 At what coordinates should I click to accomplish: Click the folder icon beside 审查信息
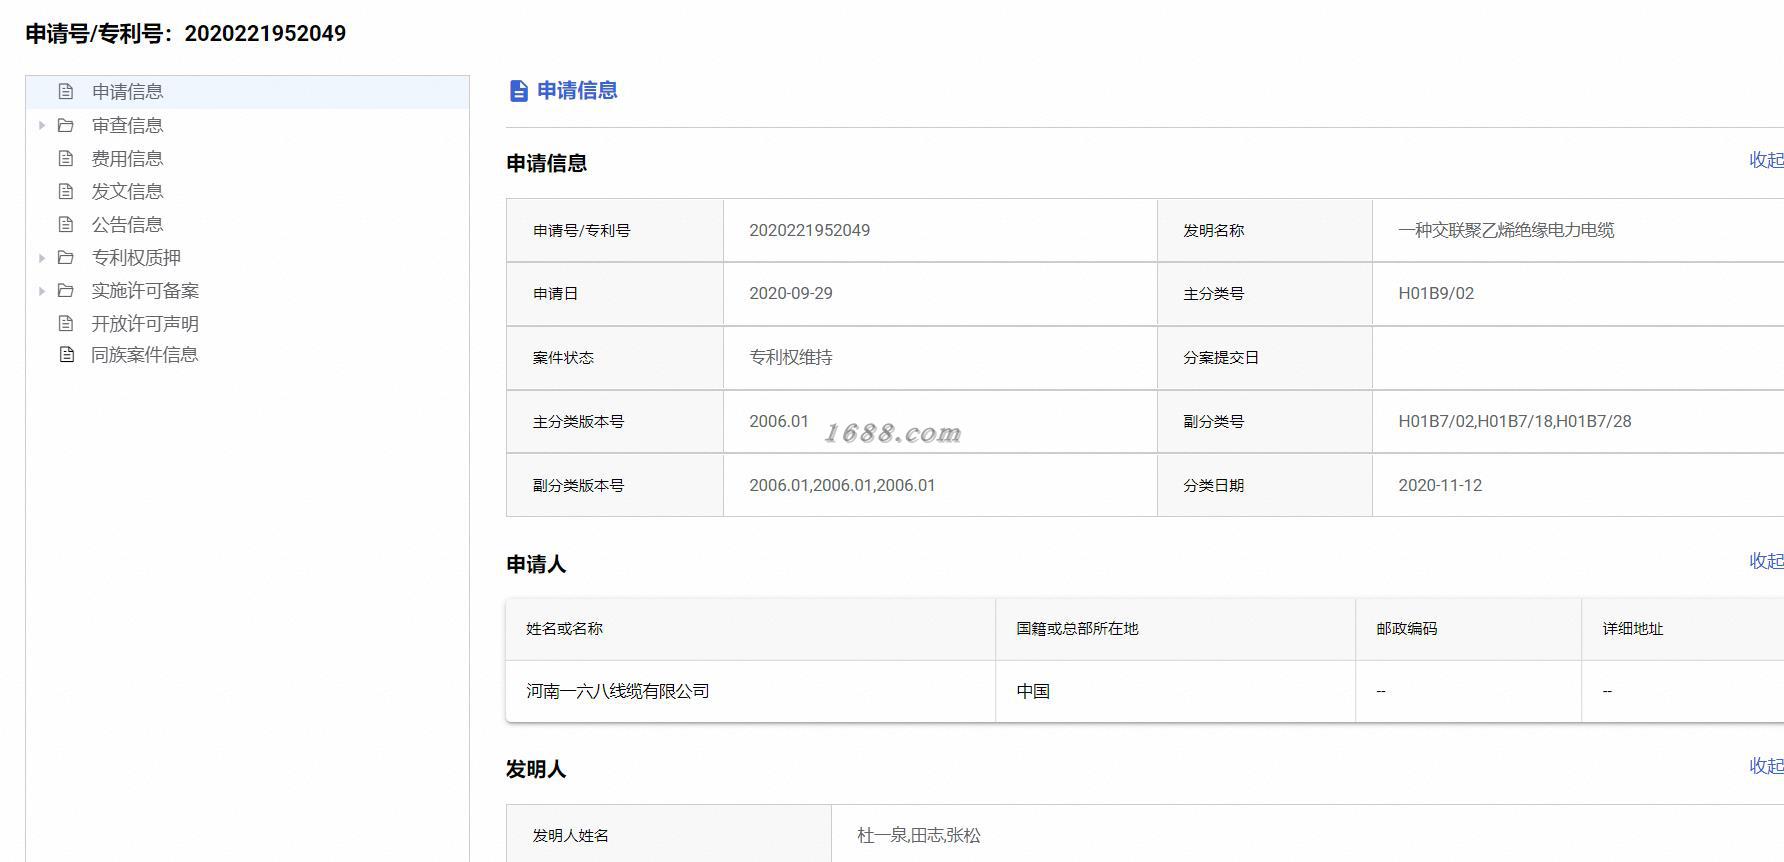click(x=66, y=125)
